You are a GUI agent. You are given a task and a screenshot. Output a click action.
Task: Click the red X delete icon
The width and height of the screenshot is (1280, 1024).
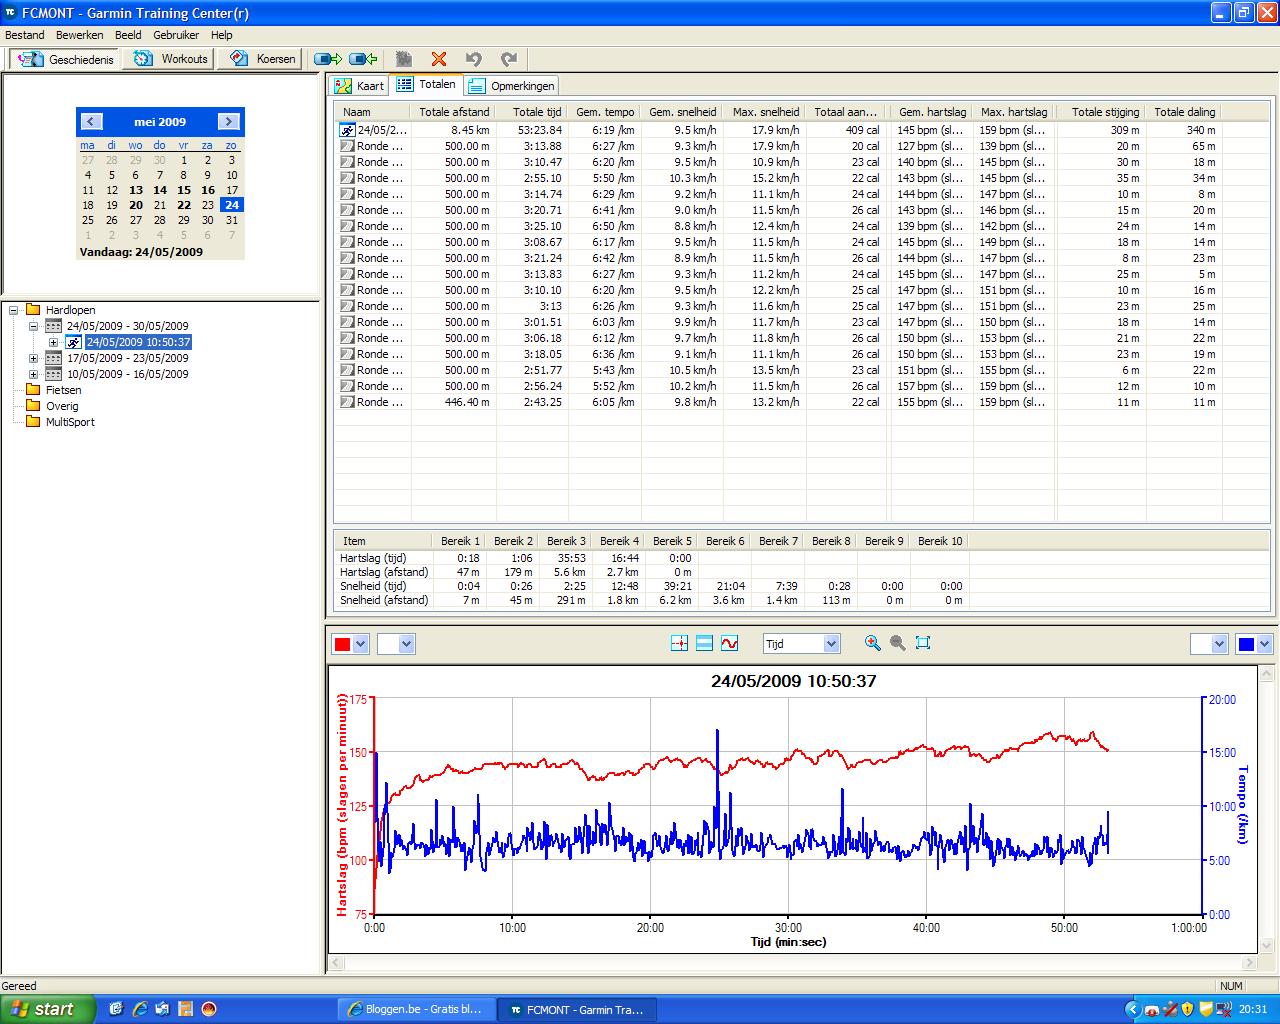click(439, 59)
